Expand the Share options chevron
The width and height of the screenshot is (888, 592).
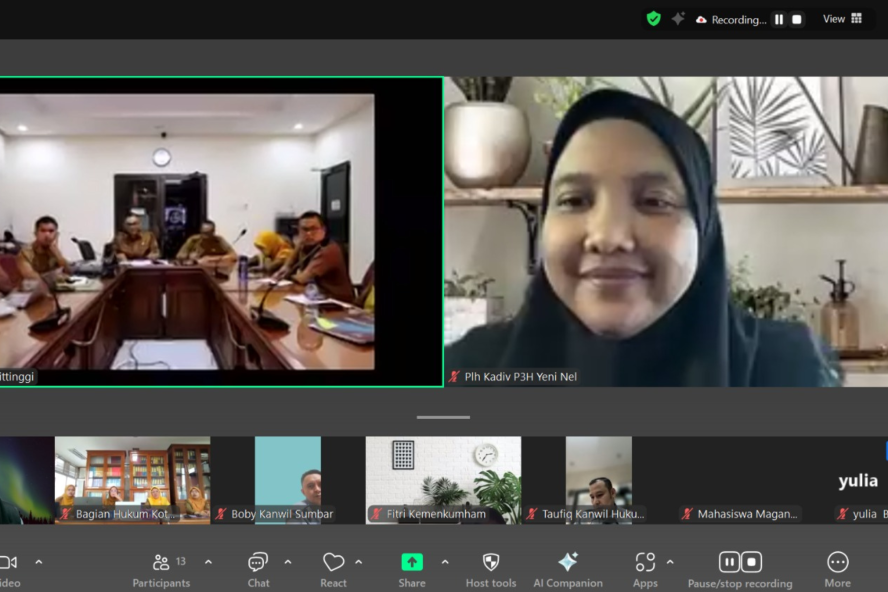pos(445,562)
